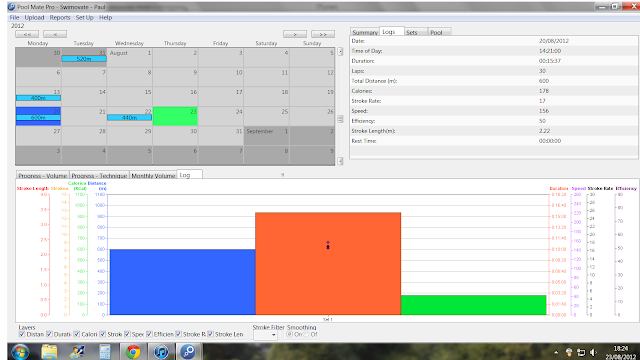The height and width of the screenshot is (360, 640).
Task: Open the Monthly Volume tab
Action: pos(153,176)
